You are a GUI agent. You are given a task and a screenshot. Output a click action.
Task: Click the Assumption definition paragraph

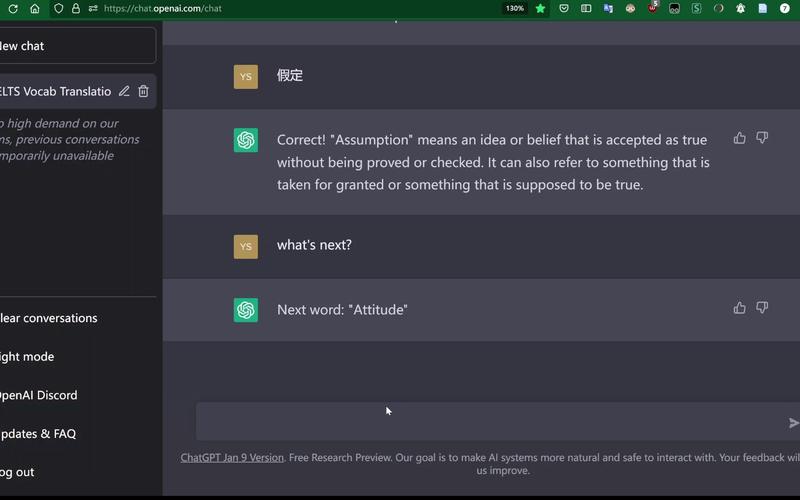tap(493, 162)
